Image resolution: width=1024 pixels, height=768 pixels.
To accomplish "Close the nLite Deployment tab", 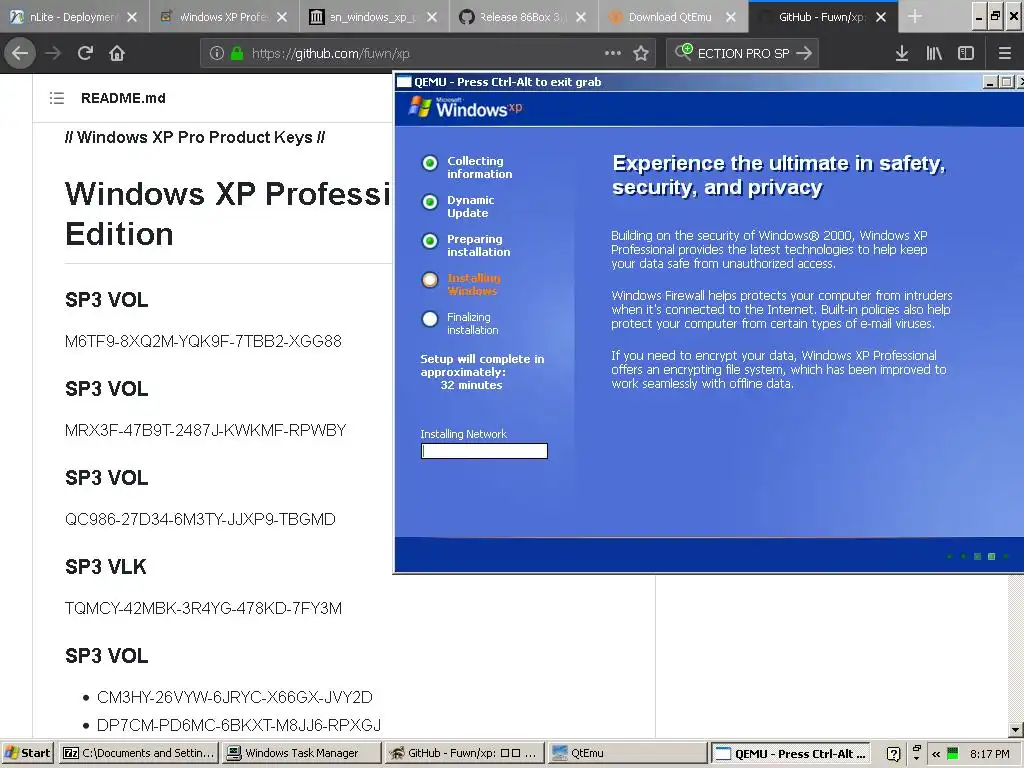I will [132, 17].
